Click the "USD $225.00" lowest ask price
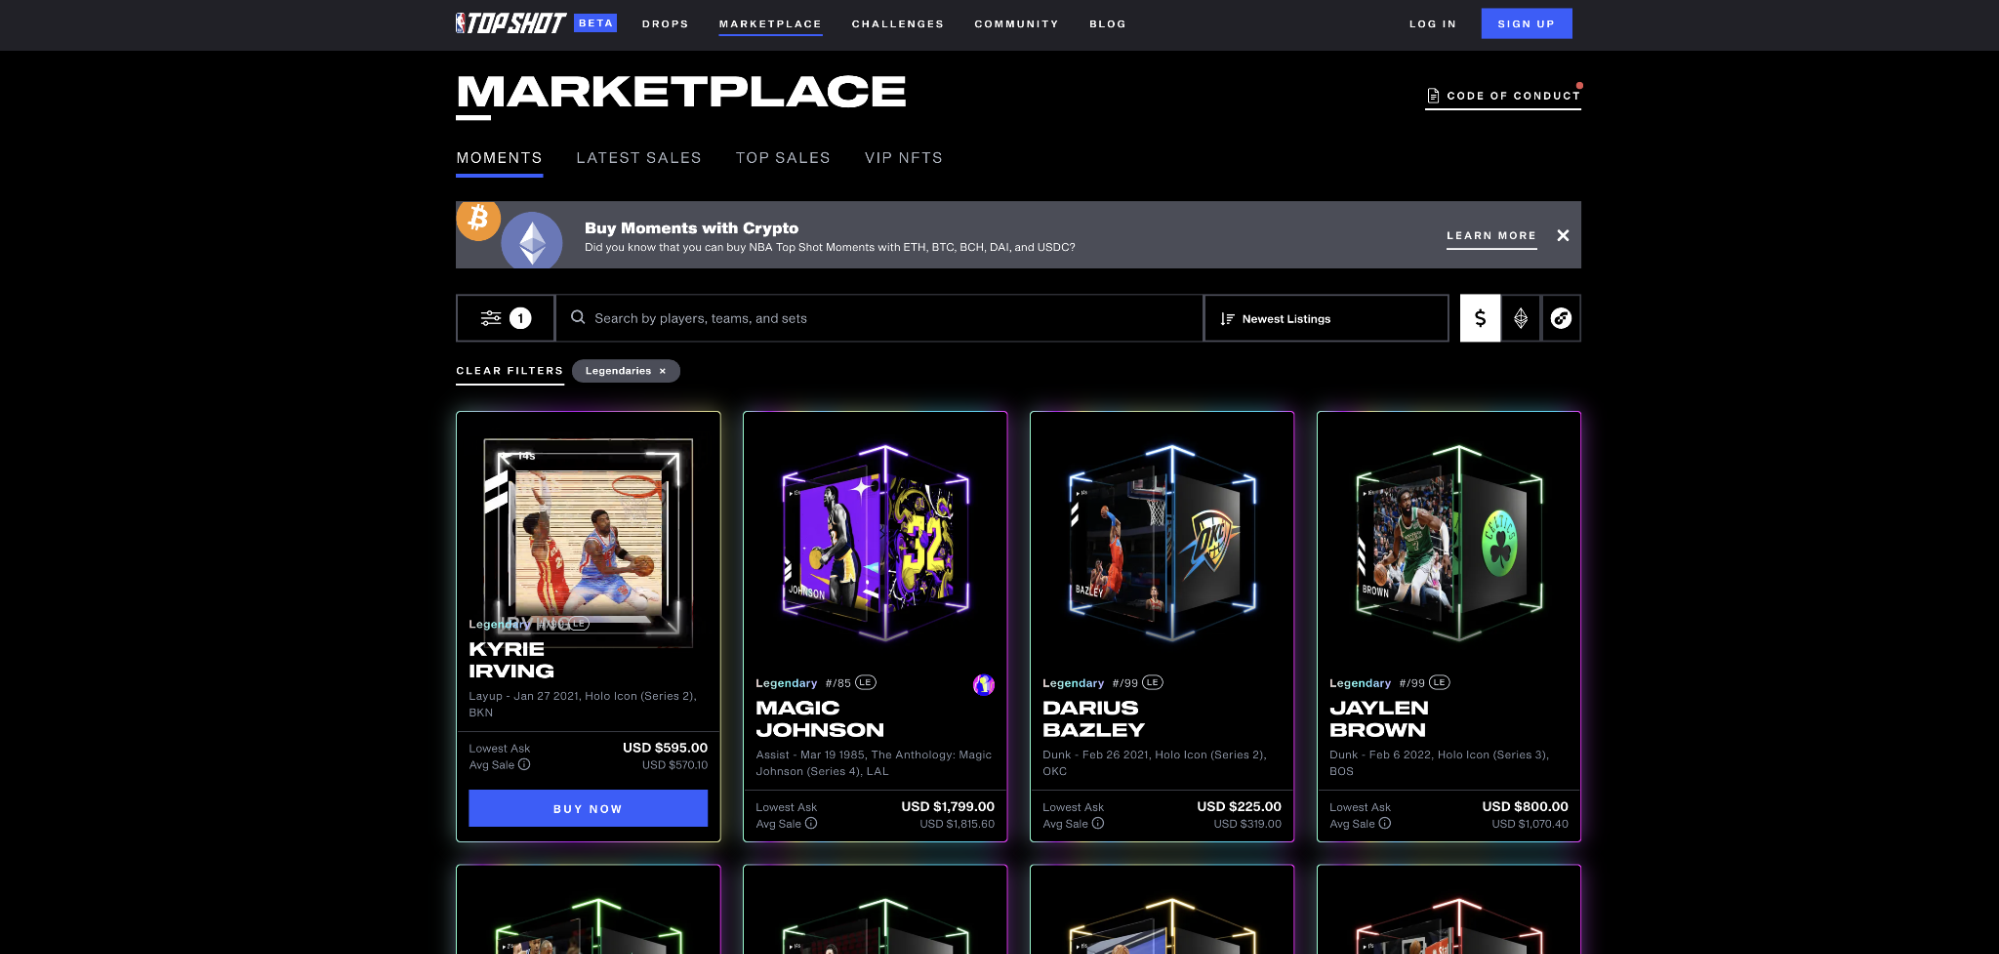Viewport: 1999px width, 954px height. (1239, 807)
